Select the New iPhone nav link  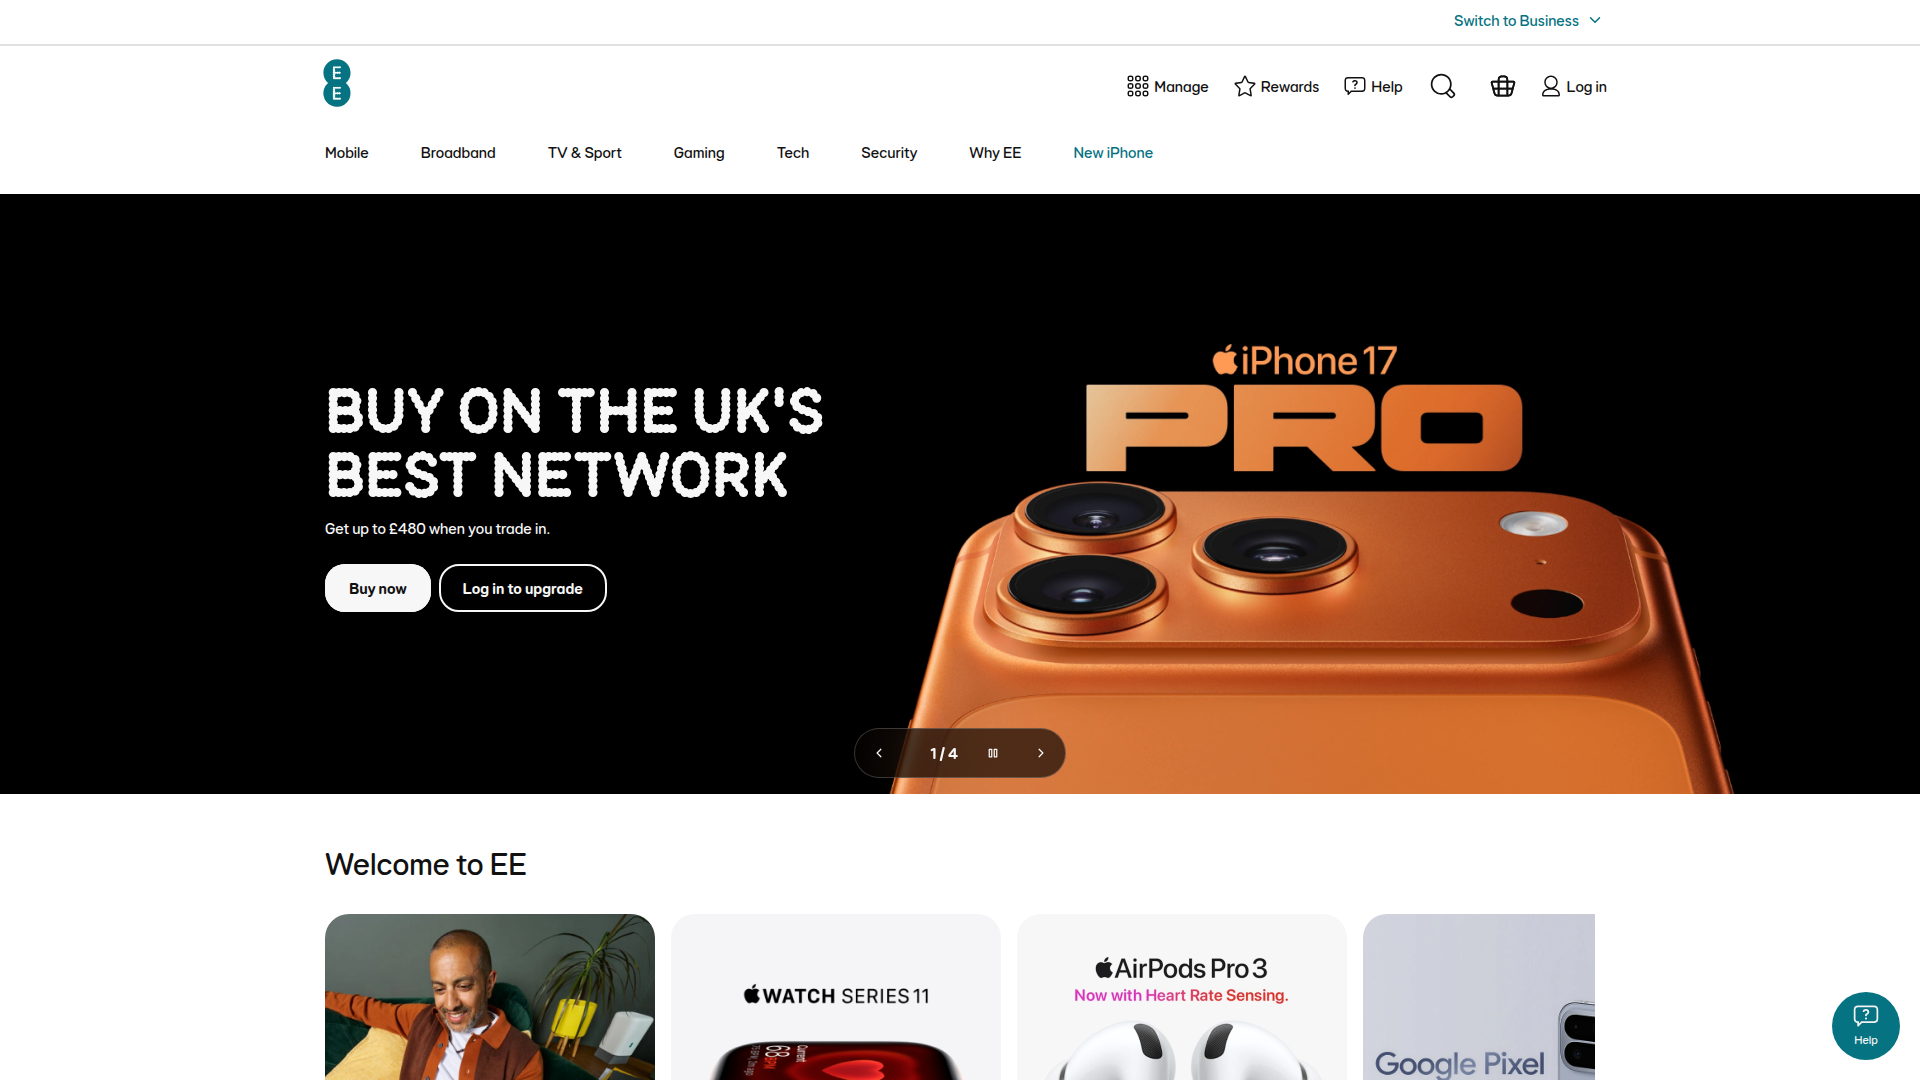click(x=1113, y=153)
